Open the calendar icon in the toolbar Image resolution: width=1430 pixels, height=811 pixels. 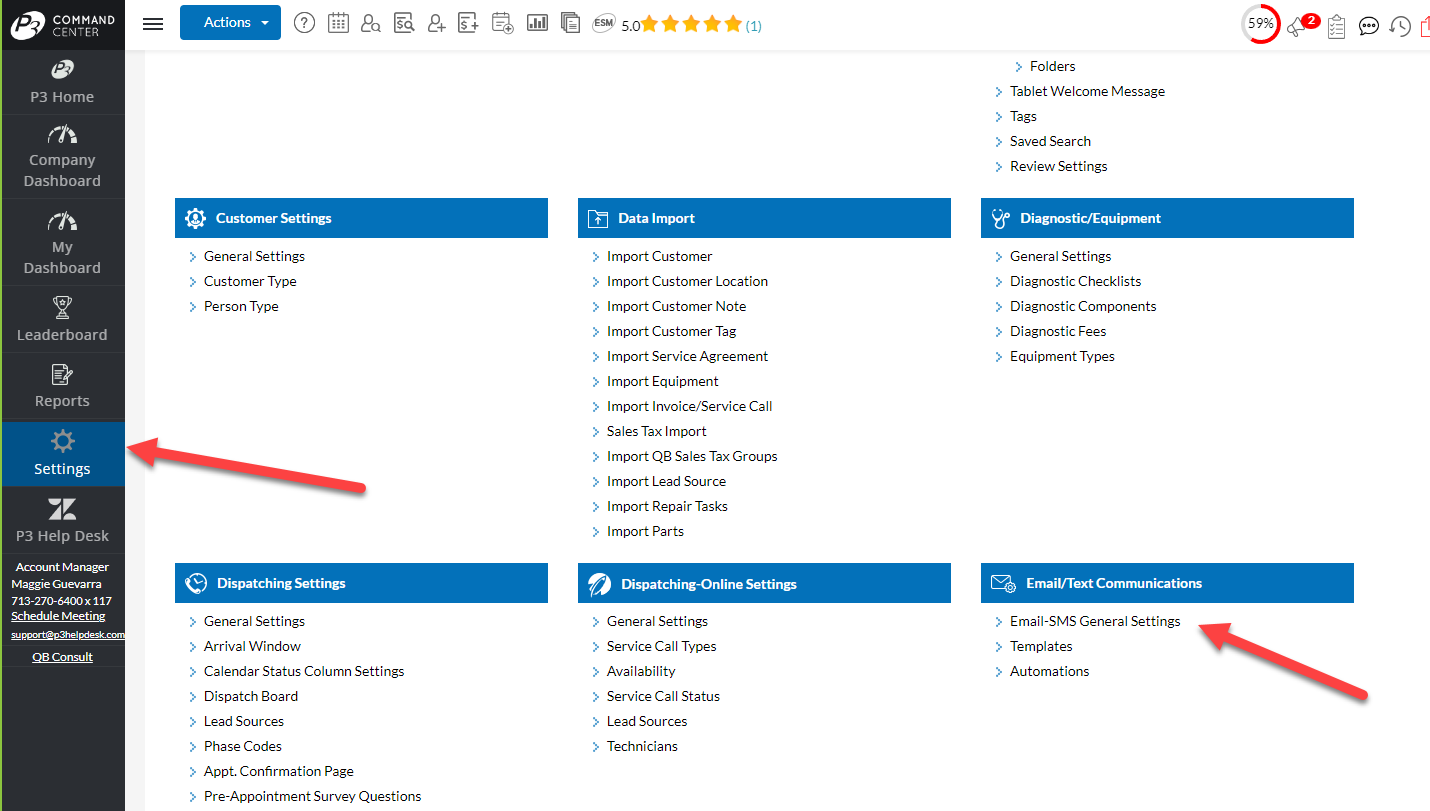(338, 23)
